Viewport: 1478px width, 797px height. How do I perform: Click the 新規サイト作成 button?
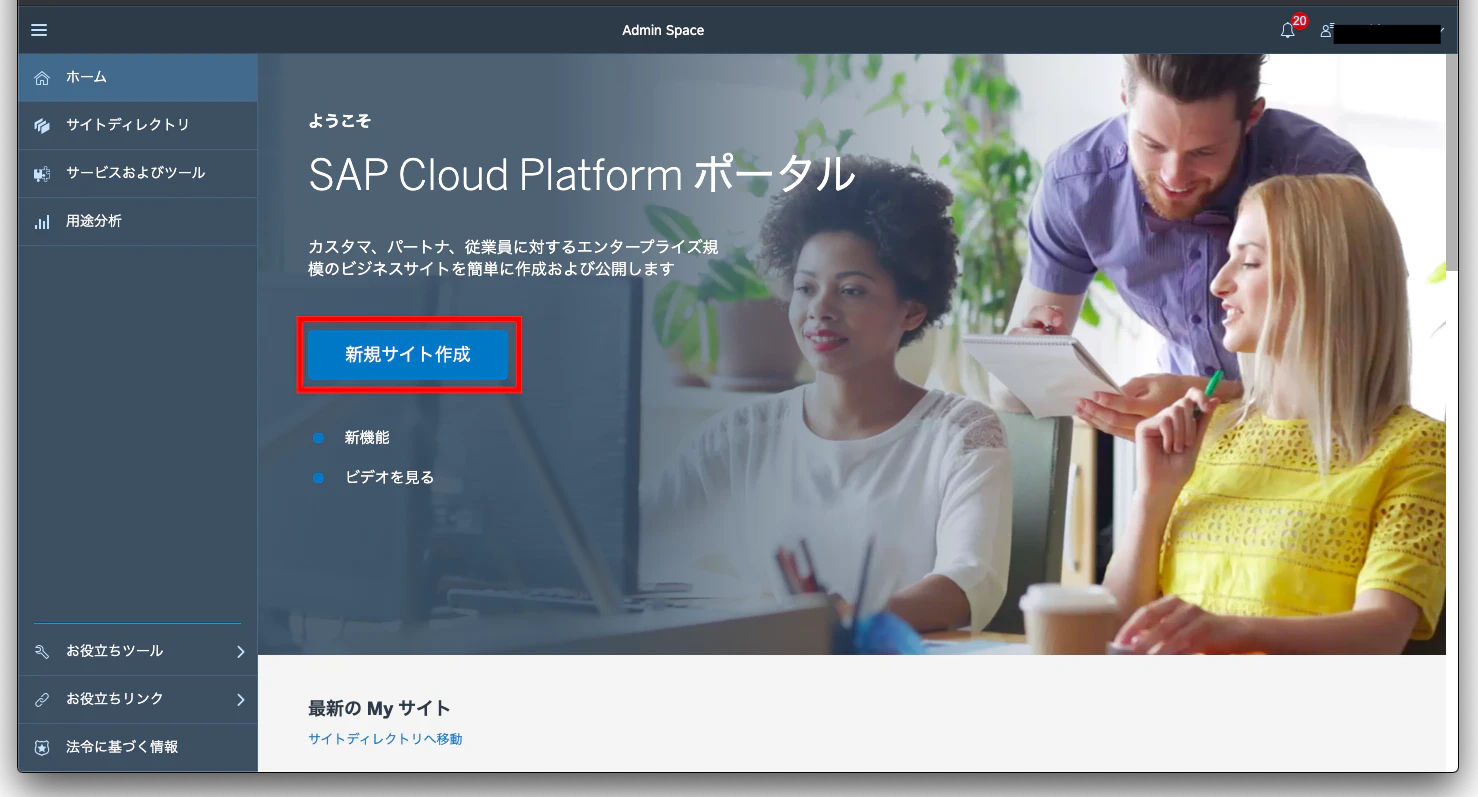(408, 354)
